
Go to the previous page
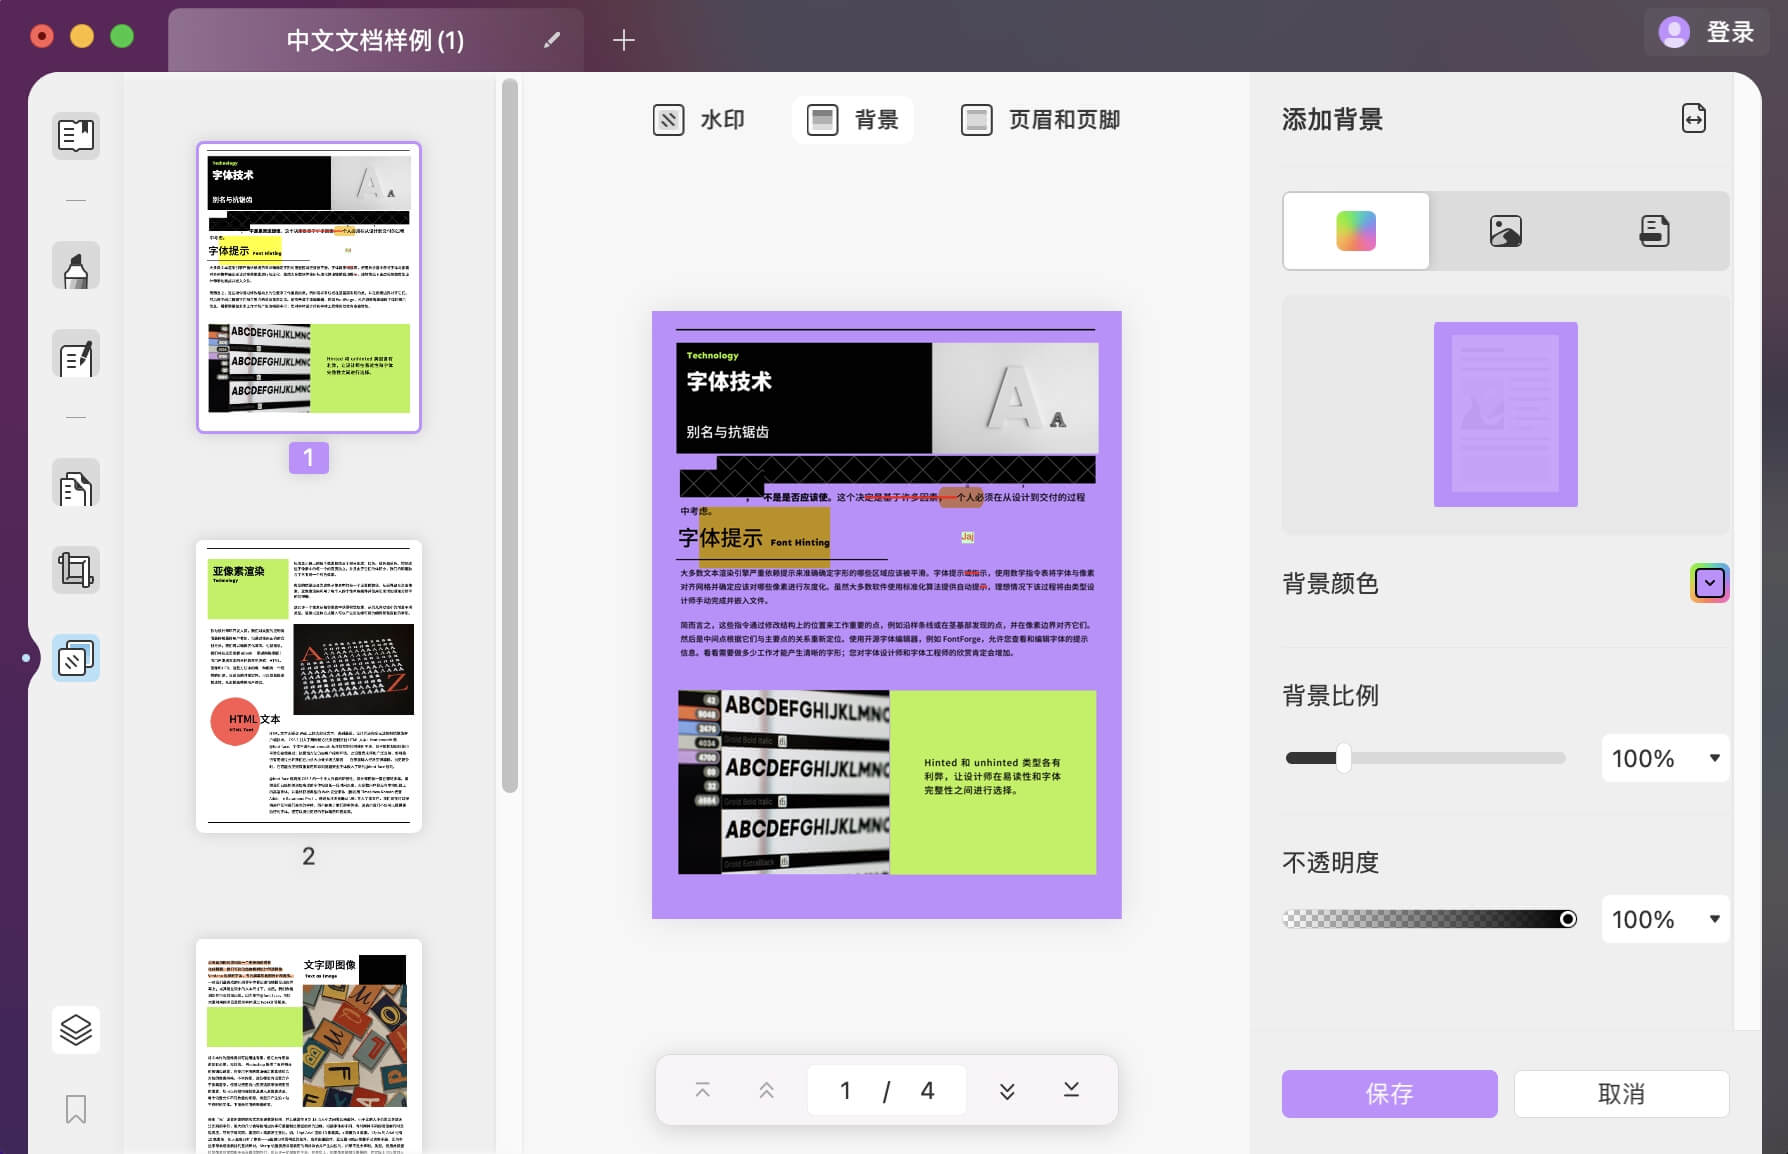[x=766, y=1090]
